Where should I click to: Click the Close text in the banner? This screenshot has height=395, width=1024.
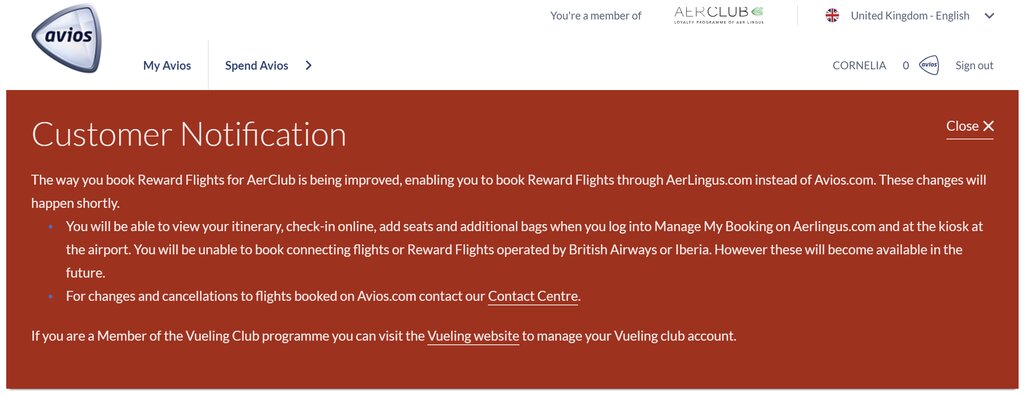[x=963, y=126]
